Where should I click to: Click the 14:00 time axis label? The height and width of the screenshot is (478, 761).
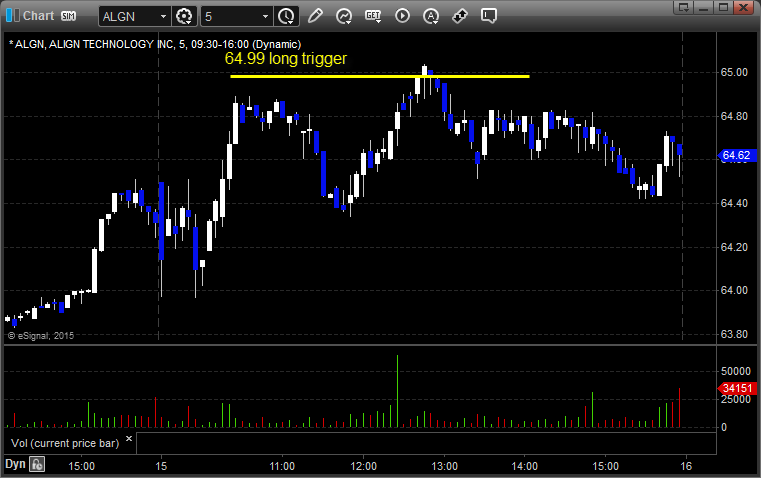point(525,466)
